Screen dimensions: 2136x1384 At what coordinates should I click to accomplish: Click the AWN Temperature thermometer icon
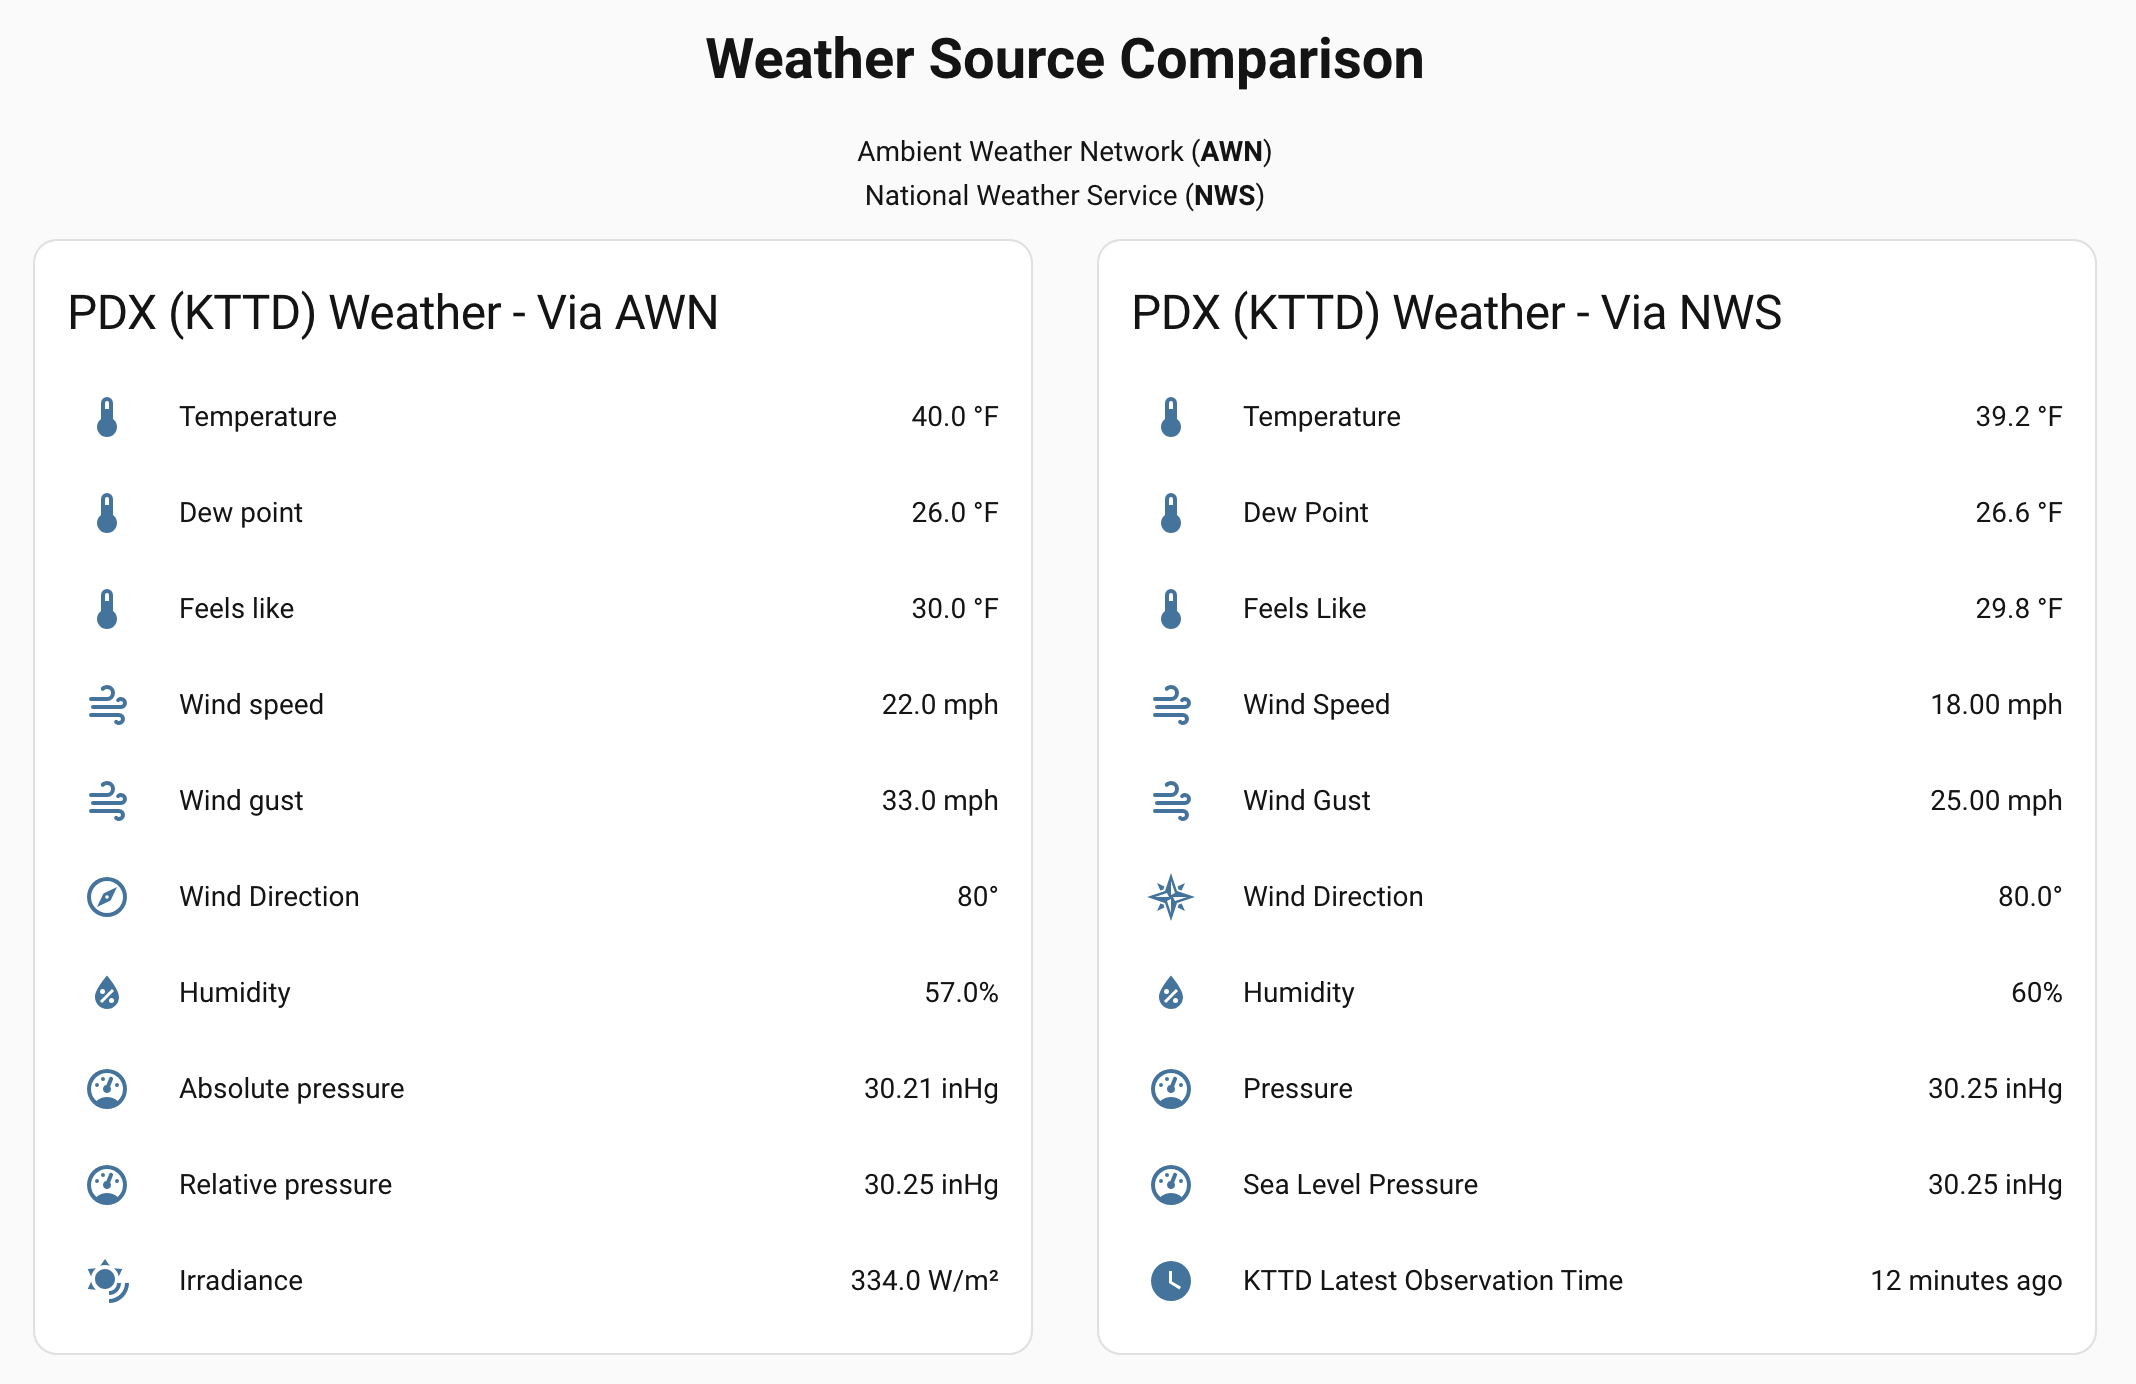tap(107, 417)
